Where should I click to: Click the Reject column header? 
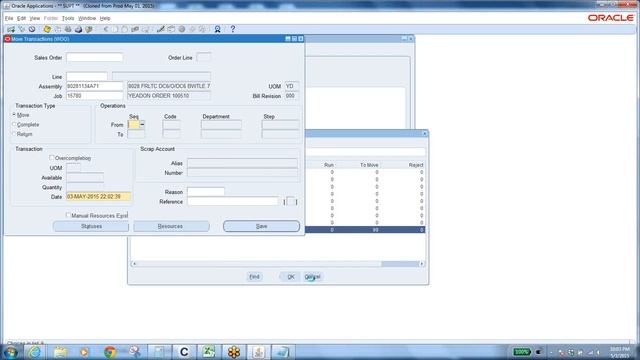click(x=416, y=165)
